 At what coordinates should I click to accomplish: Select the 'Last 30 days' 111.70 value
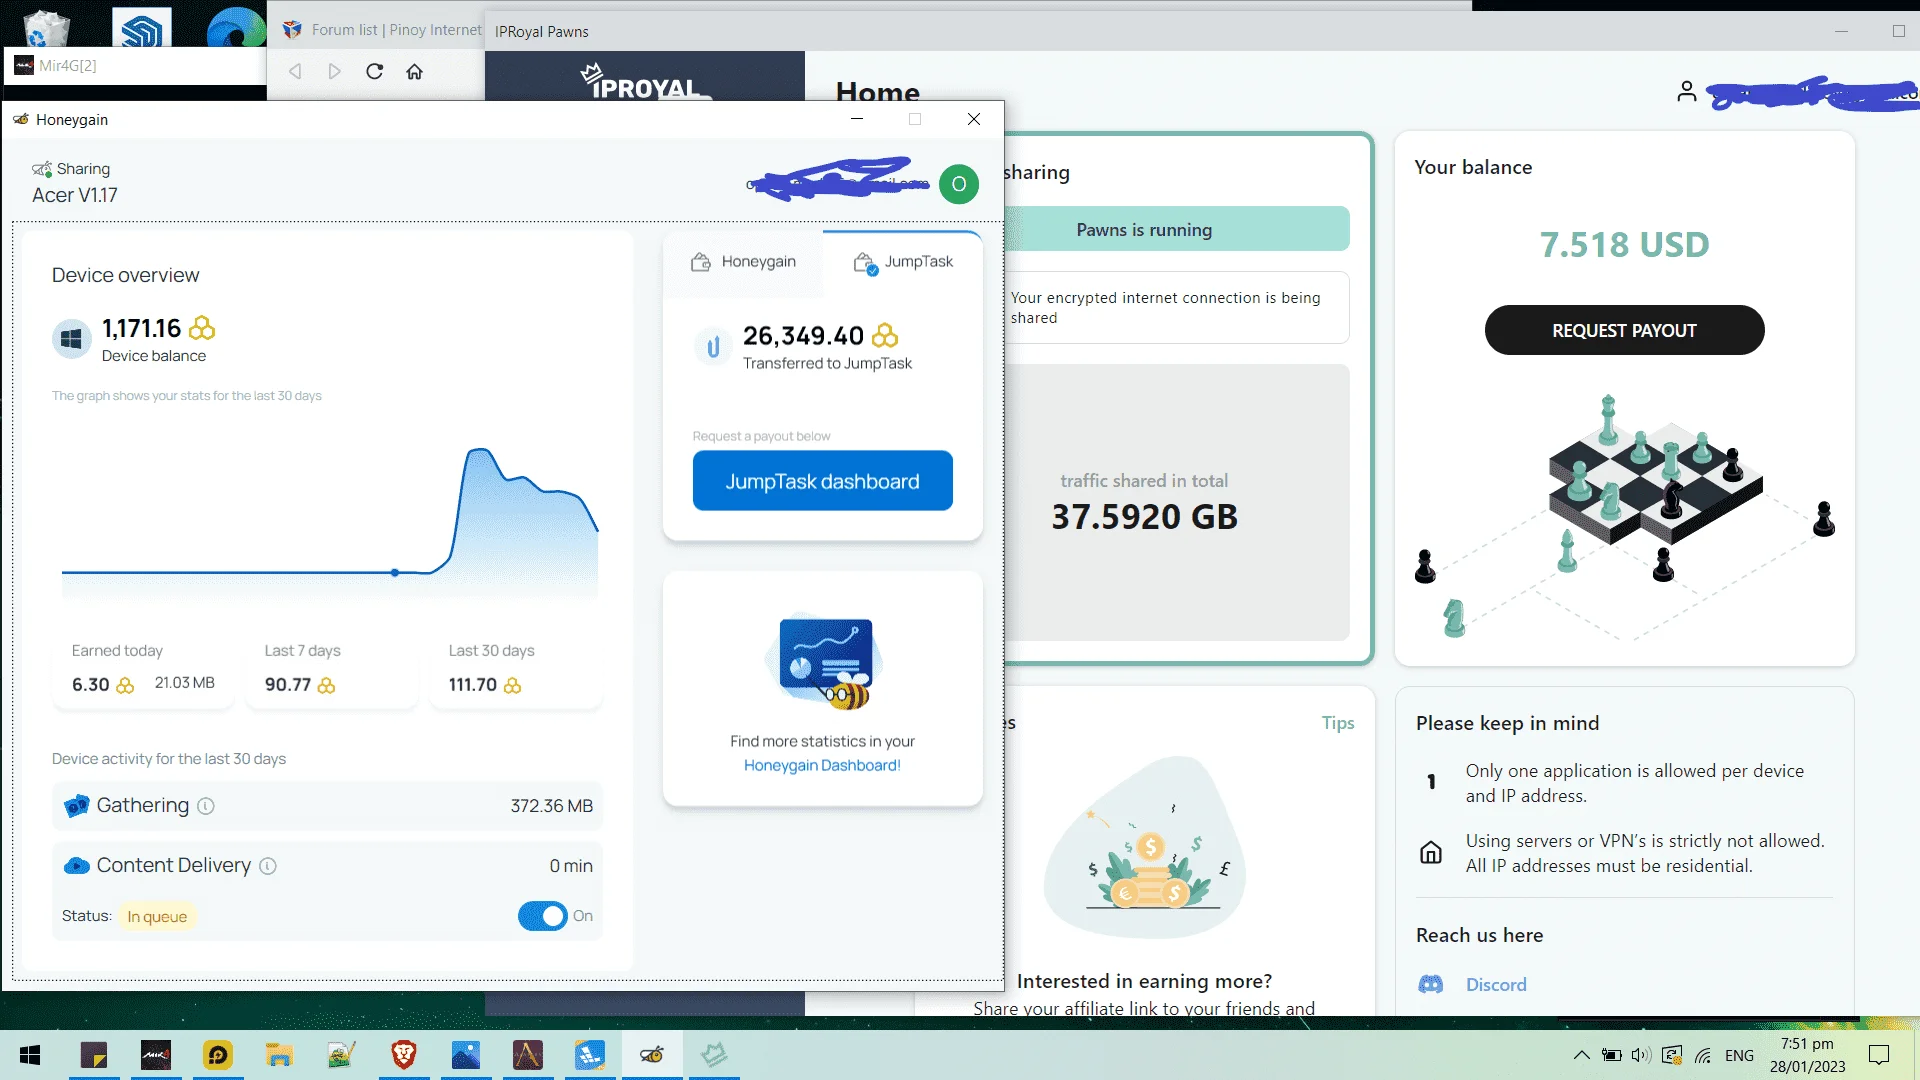point(473,685)
